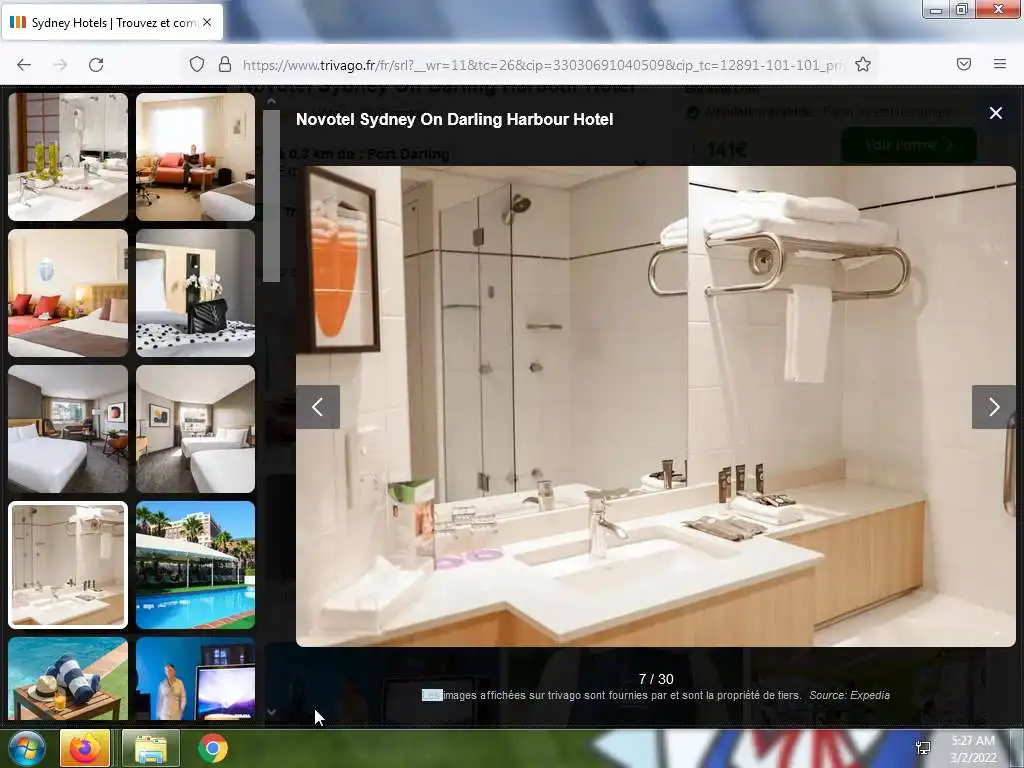Open the tracking protection shield icon
Image resolution: width=1024 pixels, height=768 pixels.
(197, 64)
